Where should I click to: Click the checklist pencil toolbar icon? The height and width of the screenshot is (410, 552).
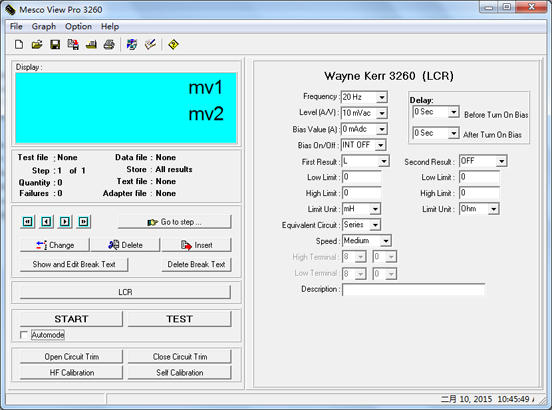point(150,45)
